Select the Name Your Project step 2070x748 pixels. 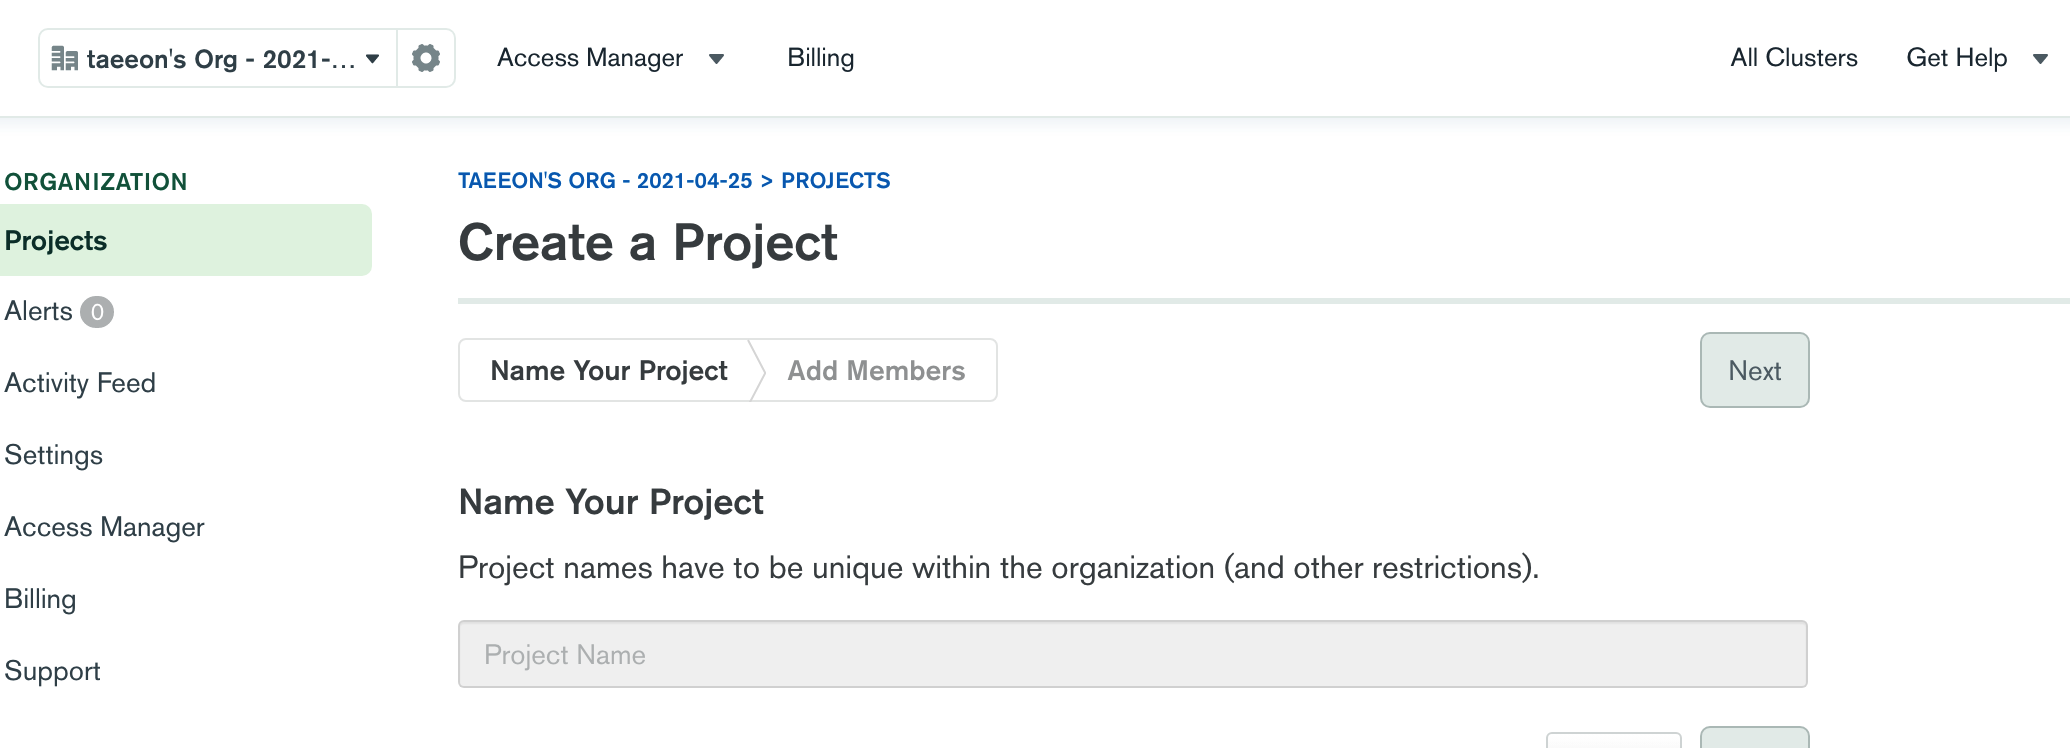(608, 371)
